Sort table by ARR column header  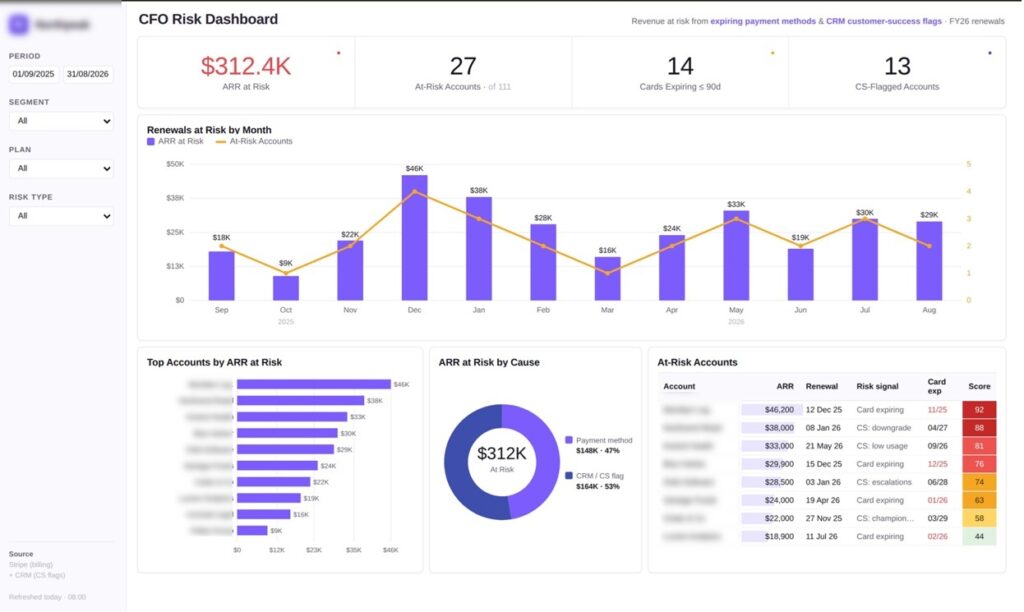click(785, 386)
